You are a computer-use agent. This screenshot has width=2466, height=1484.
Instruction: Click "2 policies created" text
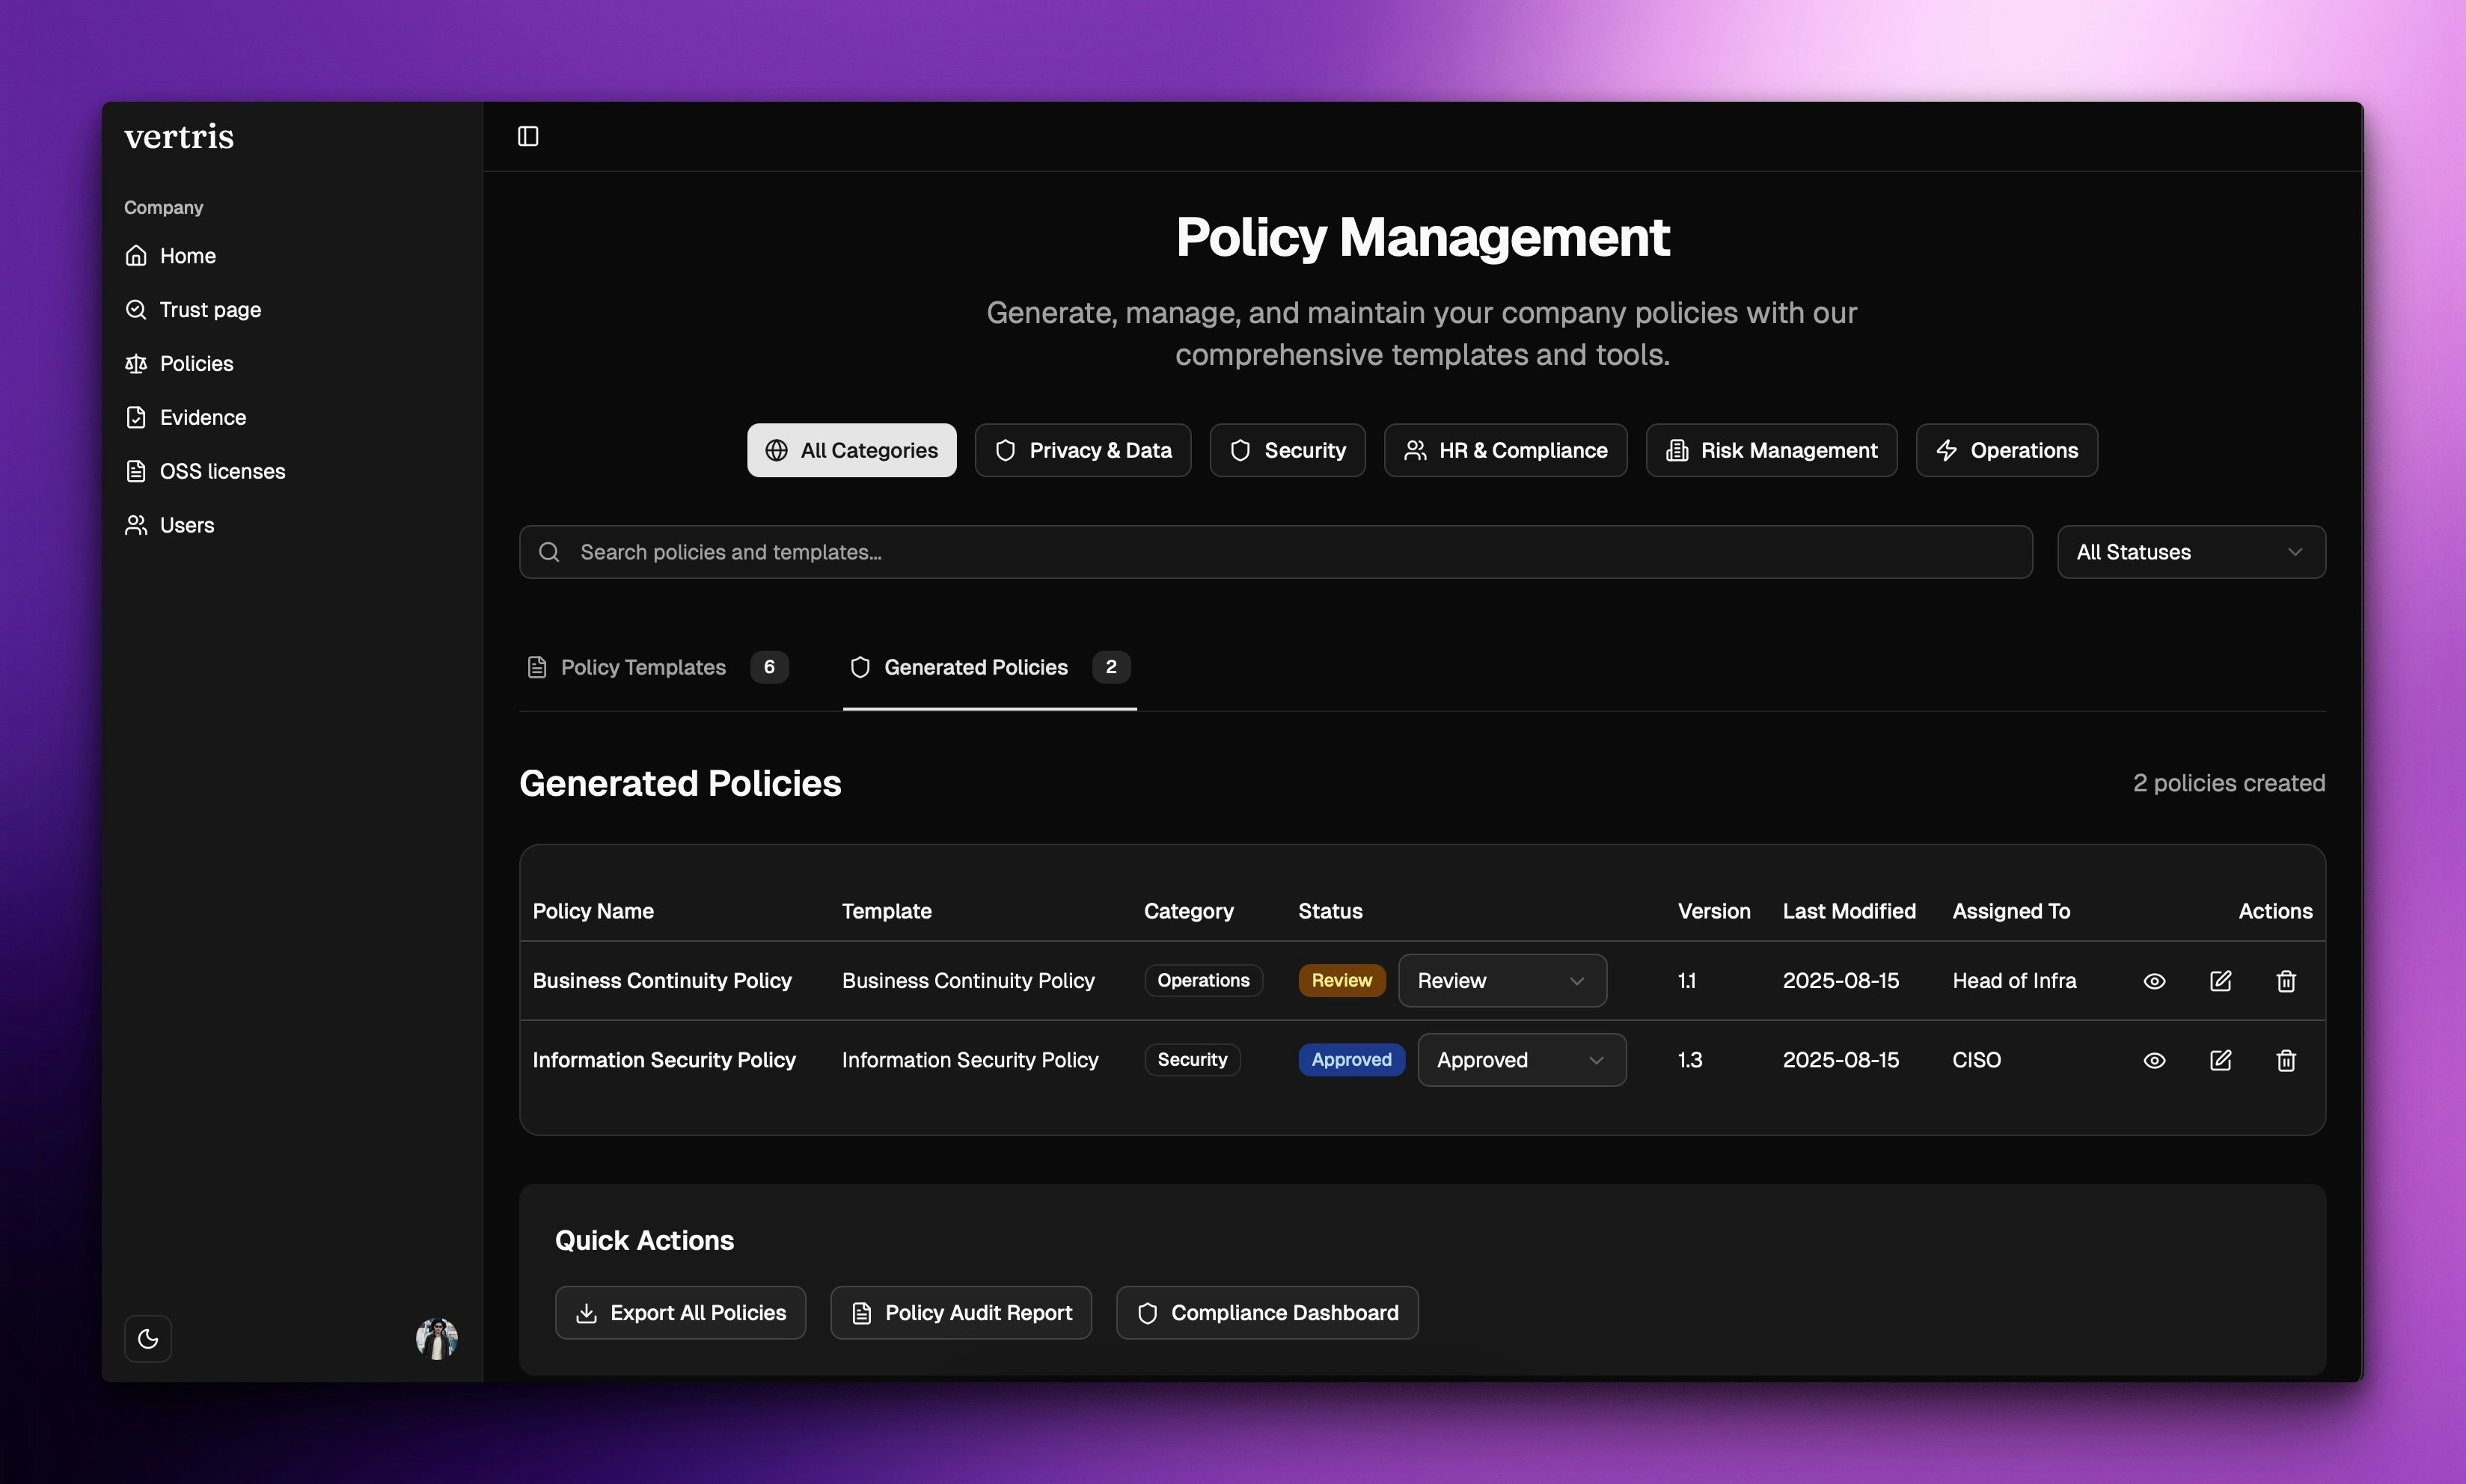(2230, 784)
